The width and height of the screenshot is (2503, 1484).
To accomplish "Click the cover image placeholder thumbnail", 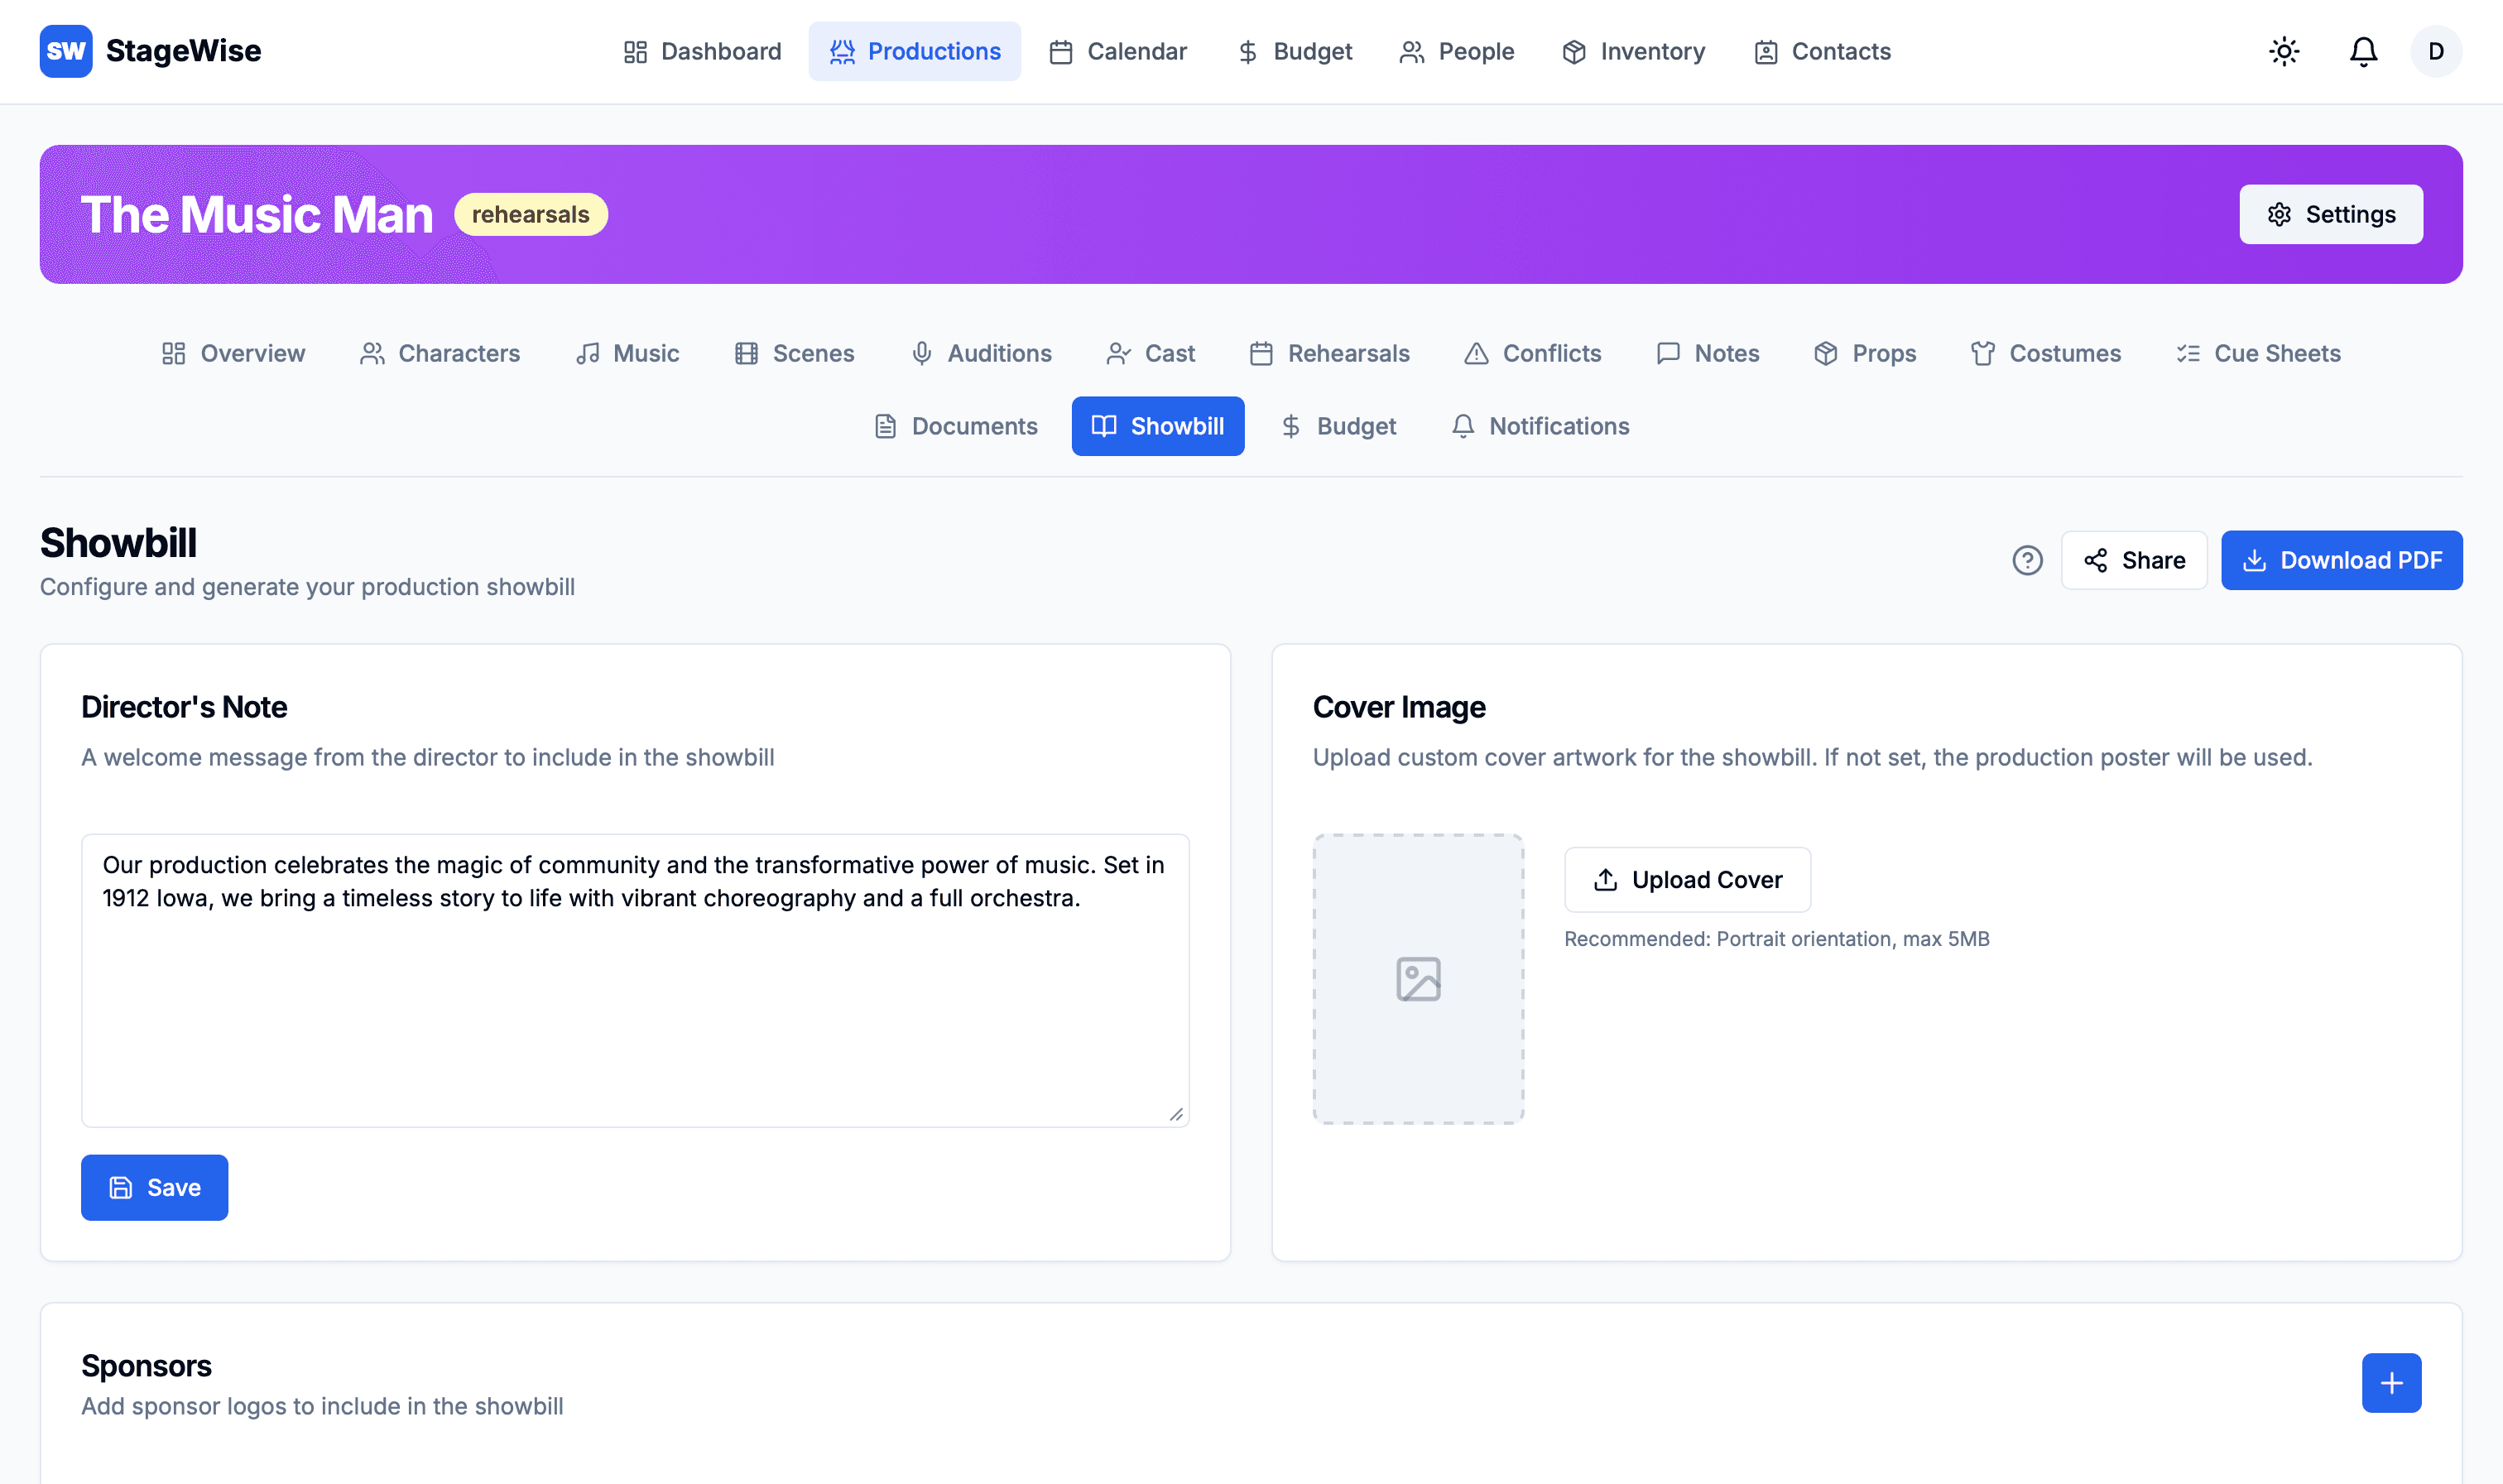I will tap(1417, 978).
